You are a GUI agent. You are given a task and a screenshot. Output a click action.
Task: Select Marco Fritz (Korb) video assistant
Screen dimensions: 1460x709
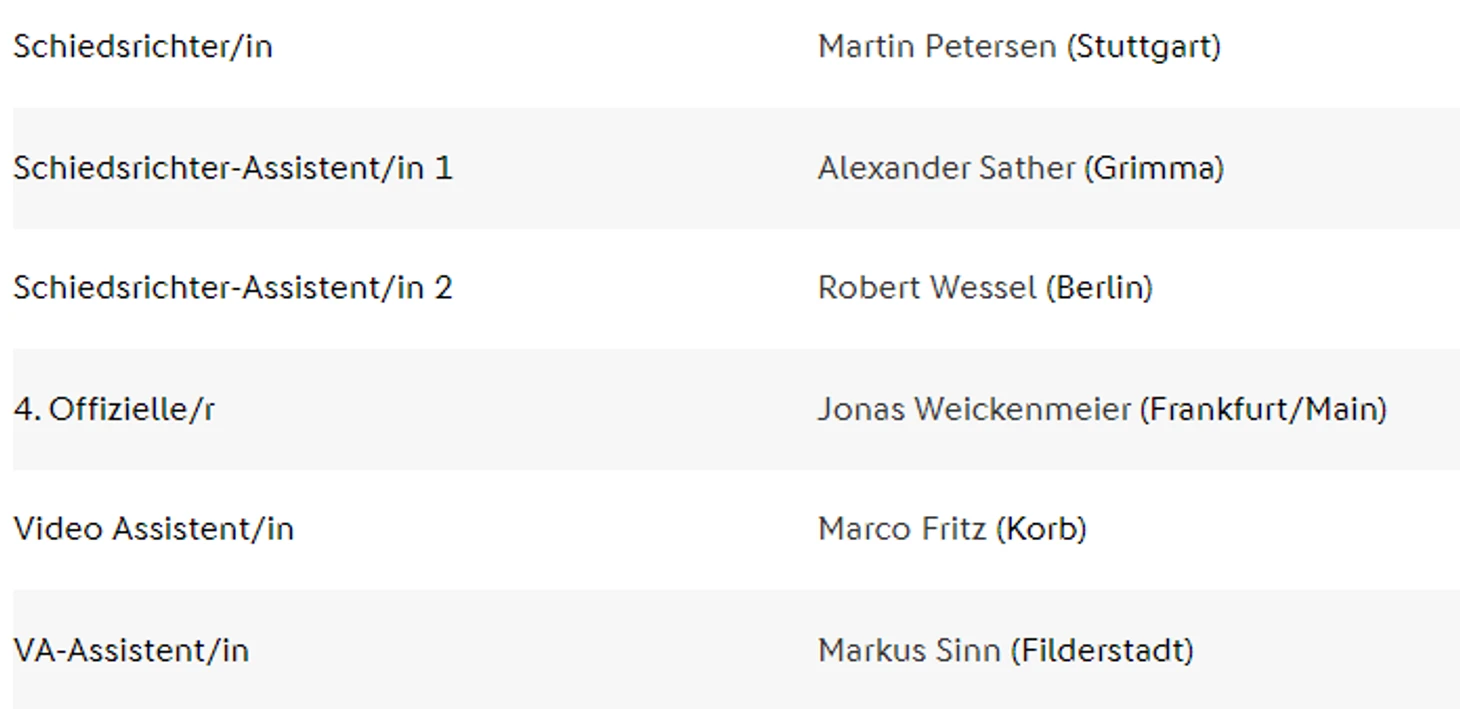pyautogui.click(x=952, y=529)
